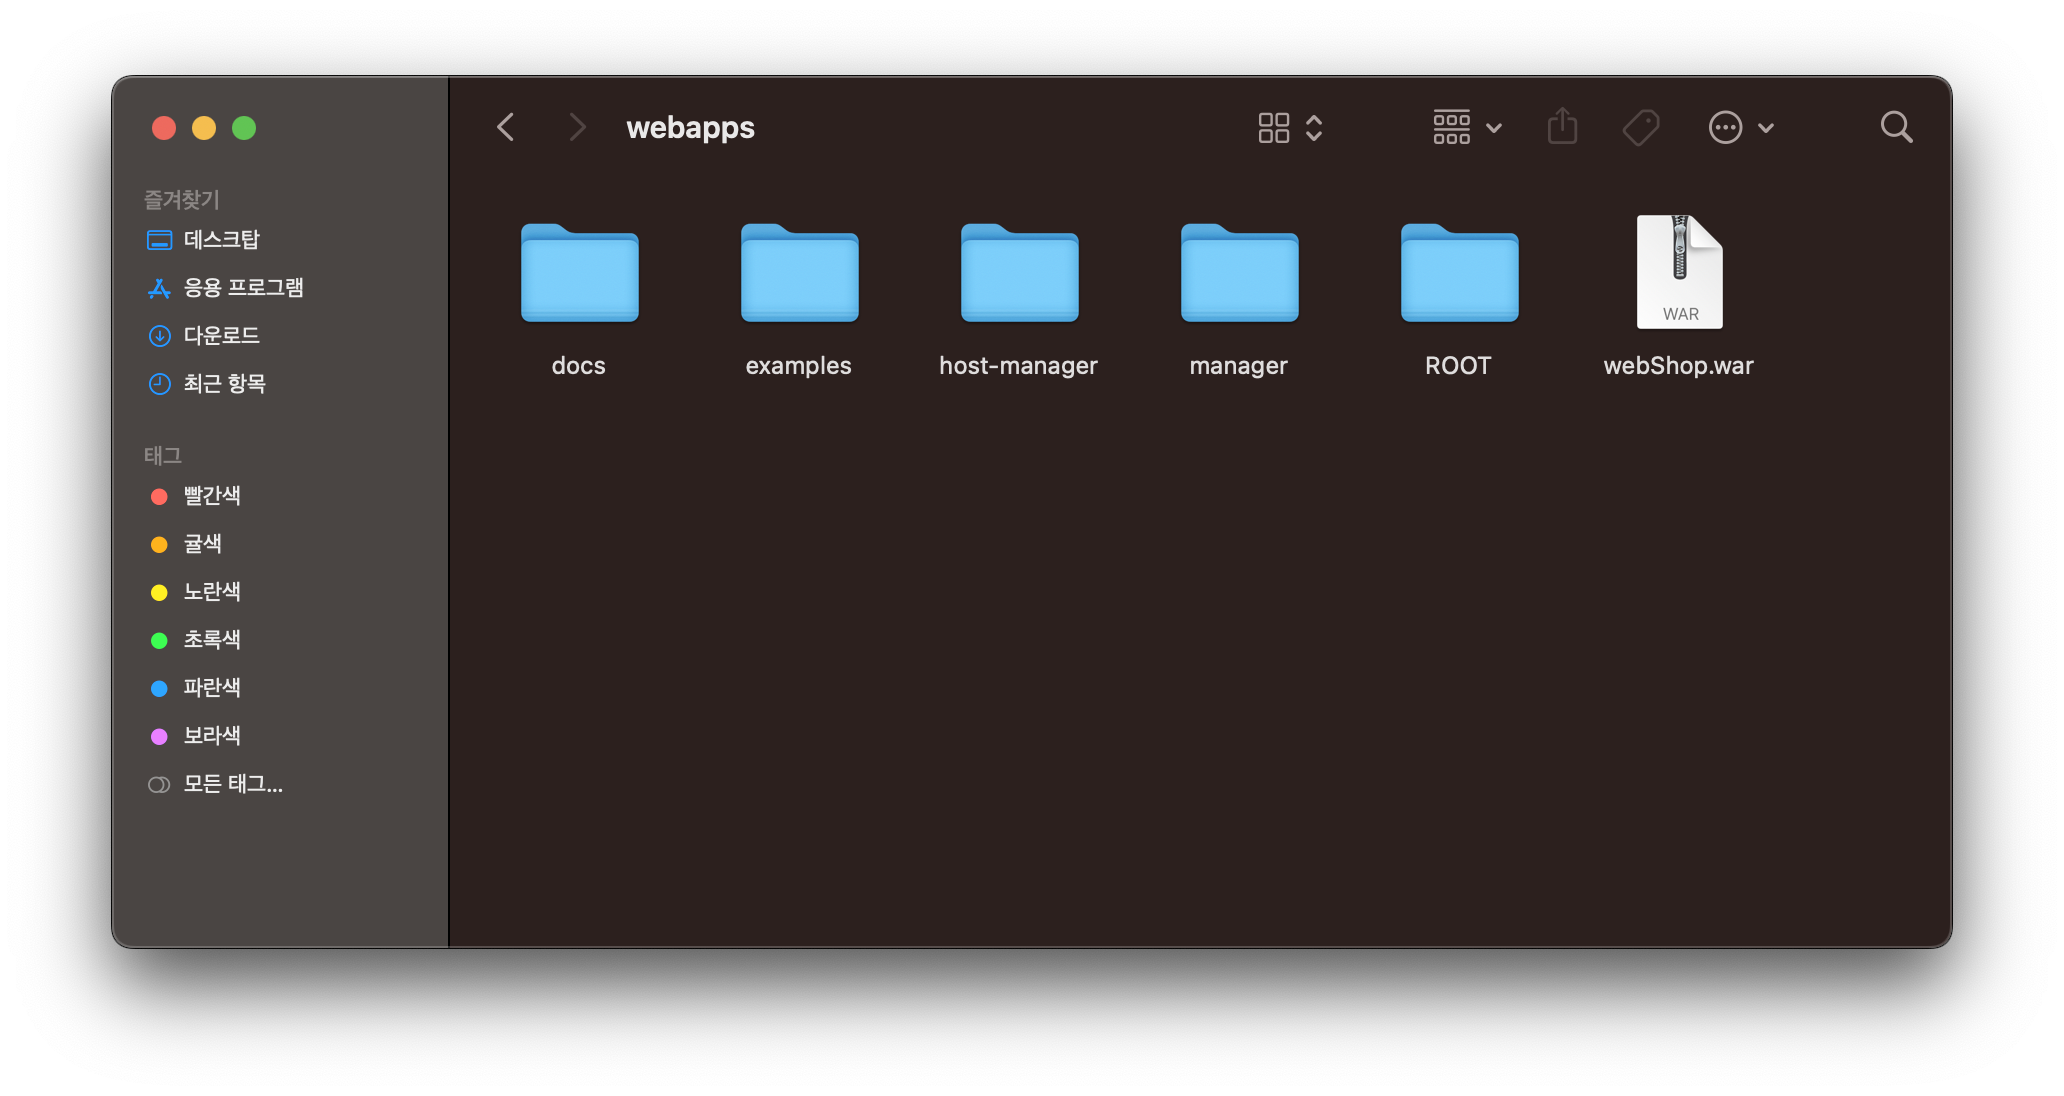Open the icon view switcher dropdown
The width and height of the screenshot is (2064, 1096).
pos(1290,128)
